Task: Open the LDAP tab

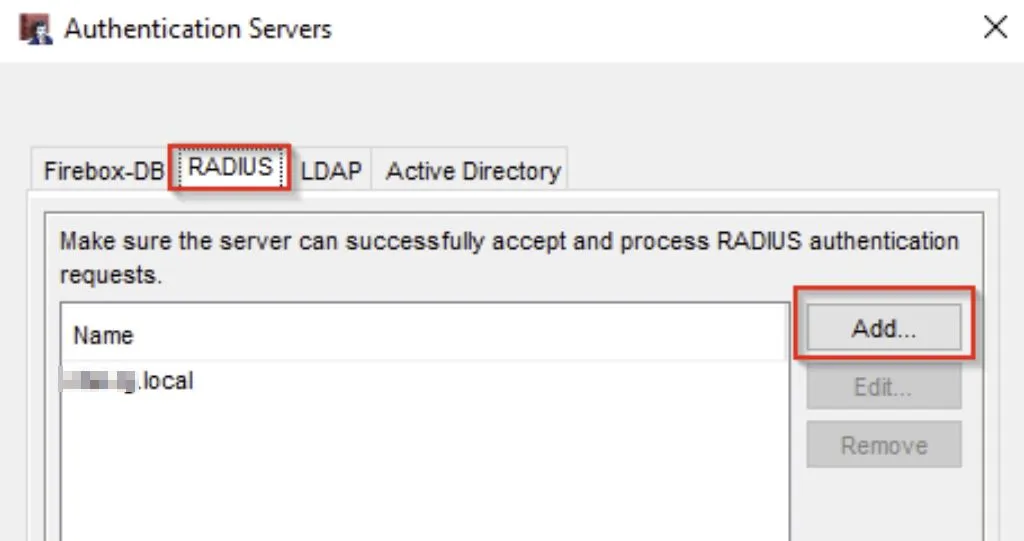Action: coord(331,171)
